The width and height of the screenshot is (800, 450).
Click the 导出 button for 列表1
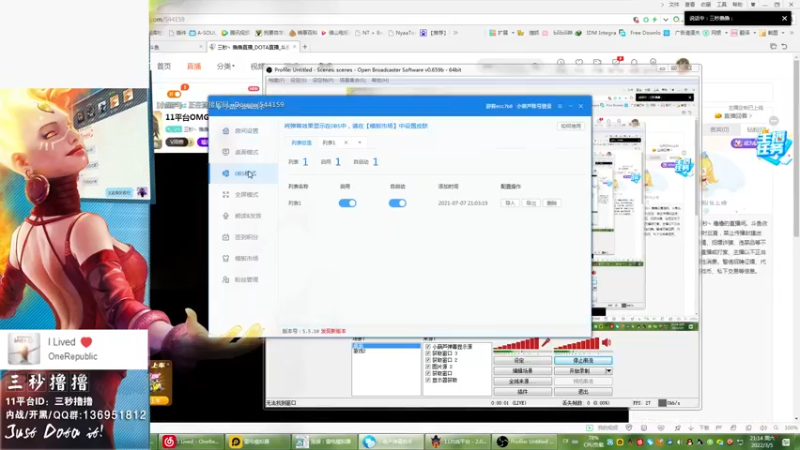pos(531,203)
